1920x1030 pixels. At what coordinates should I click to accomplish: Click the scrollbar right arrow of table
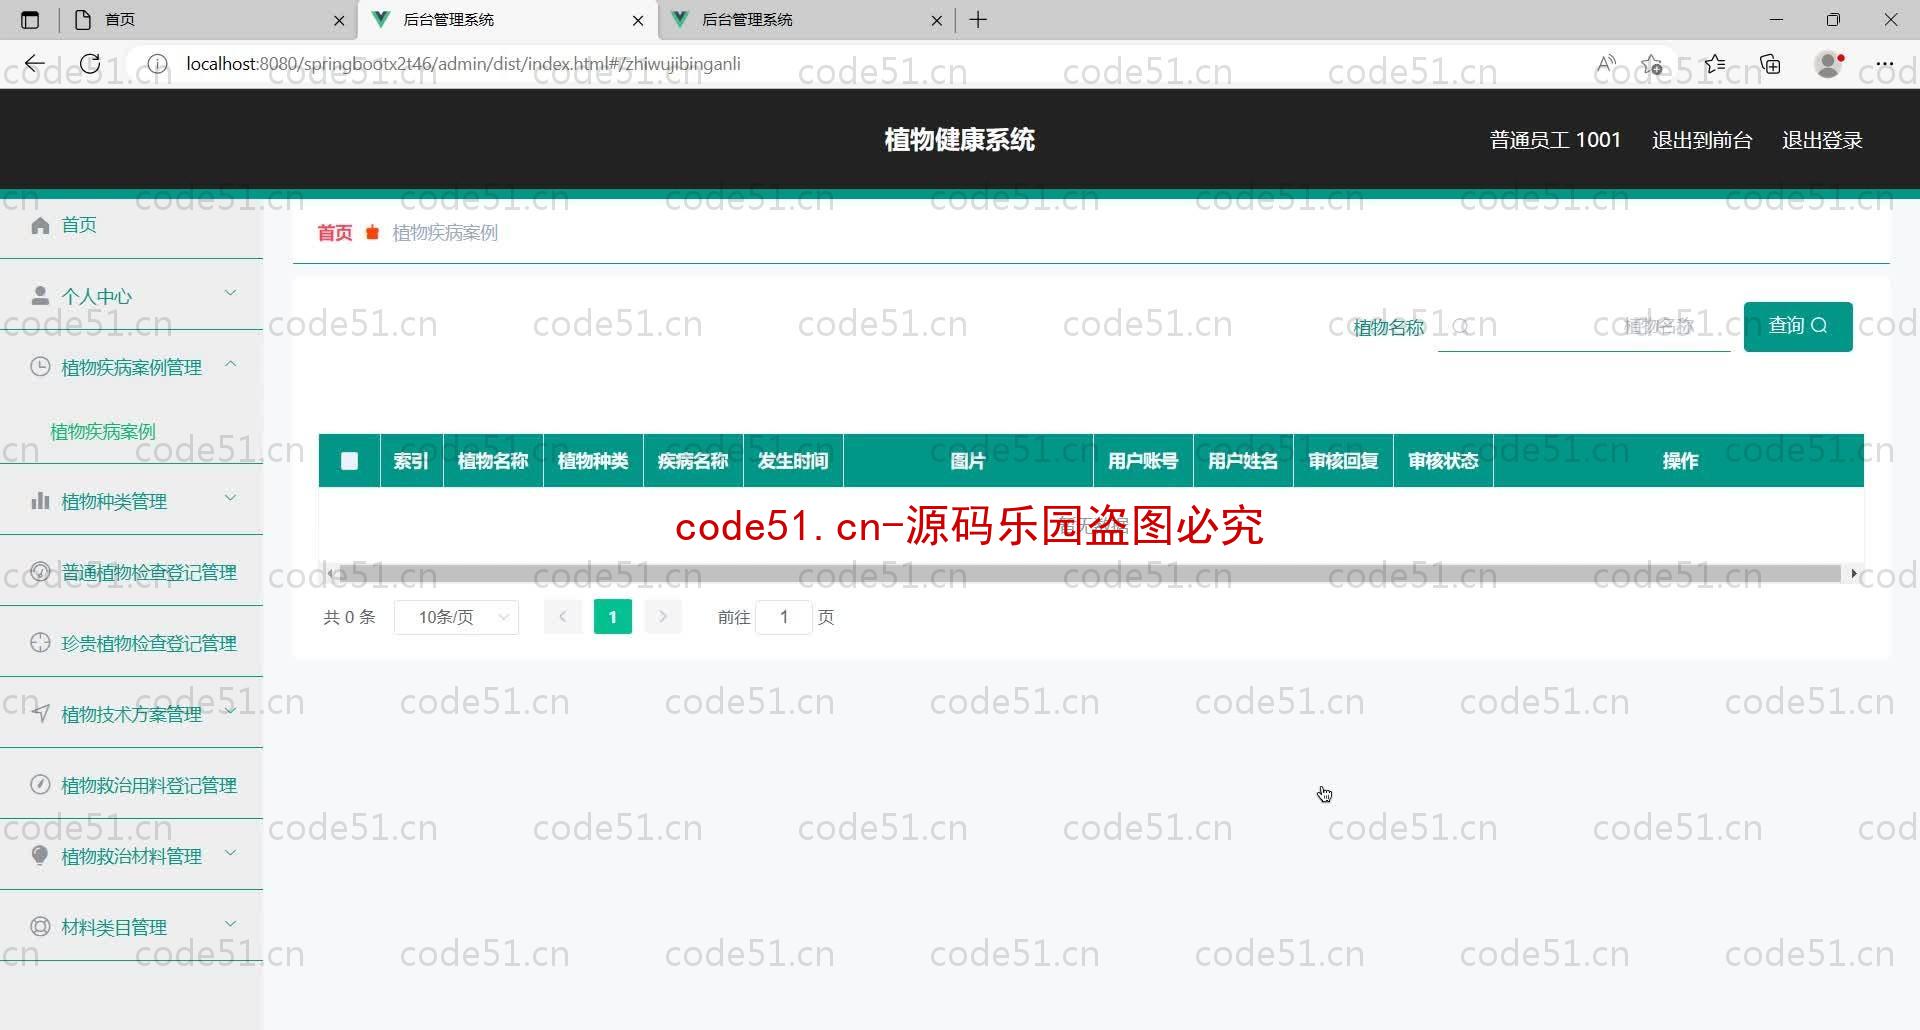coord(1853,574)
